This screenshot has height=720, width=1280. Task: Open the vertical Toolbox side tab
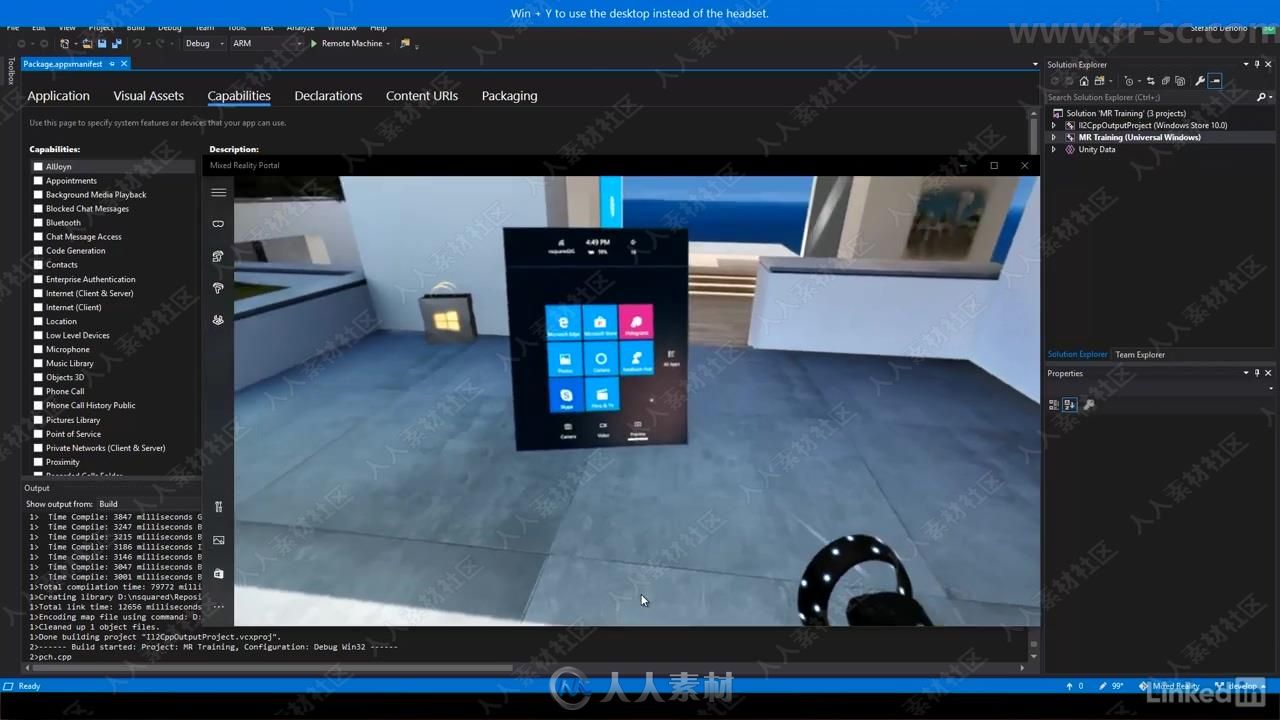[x=11, y=72]
